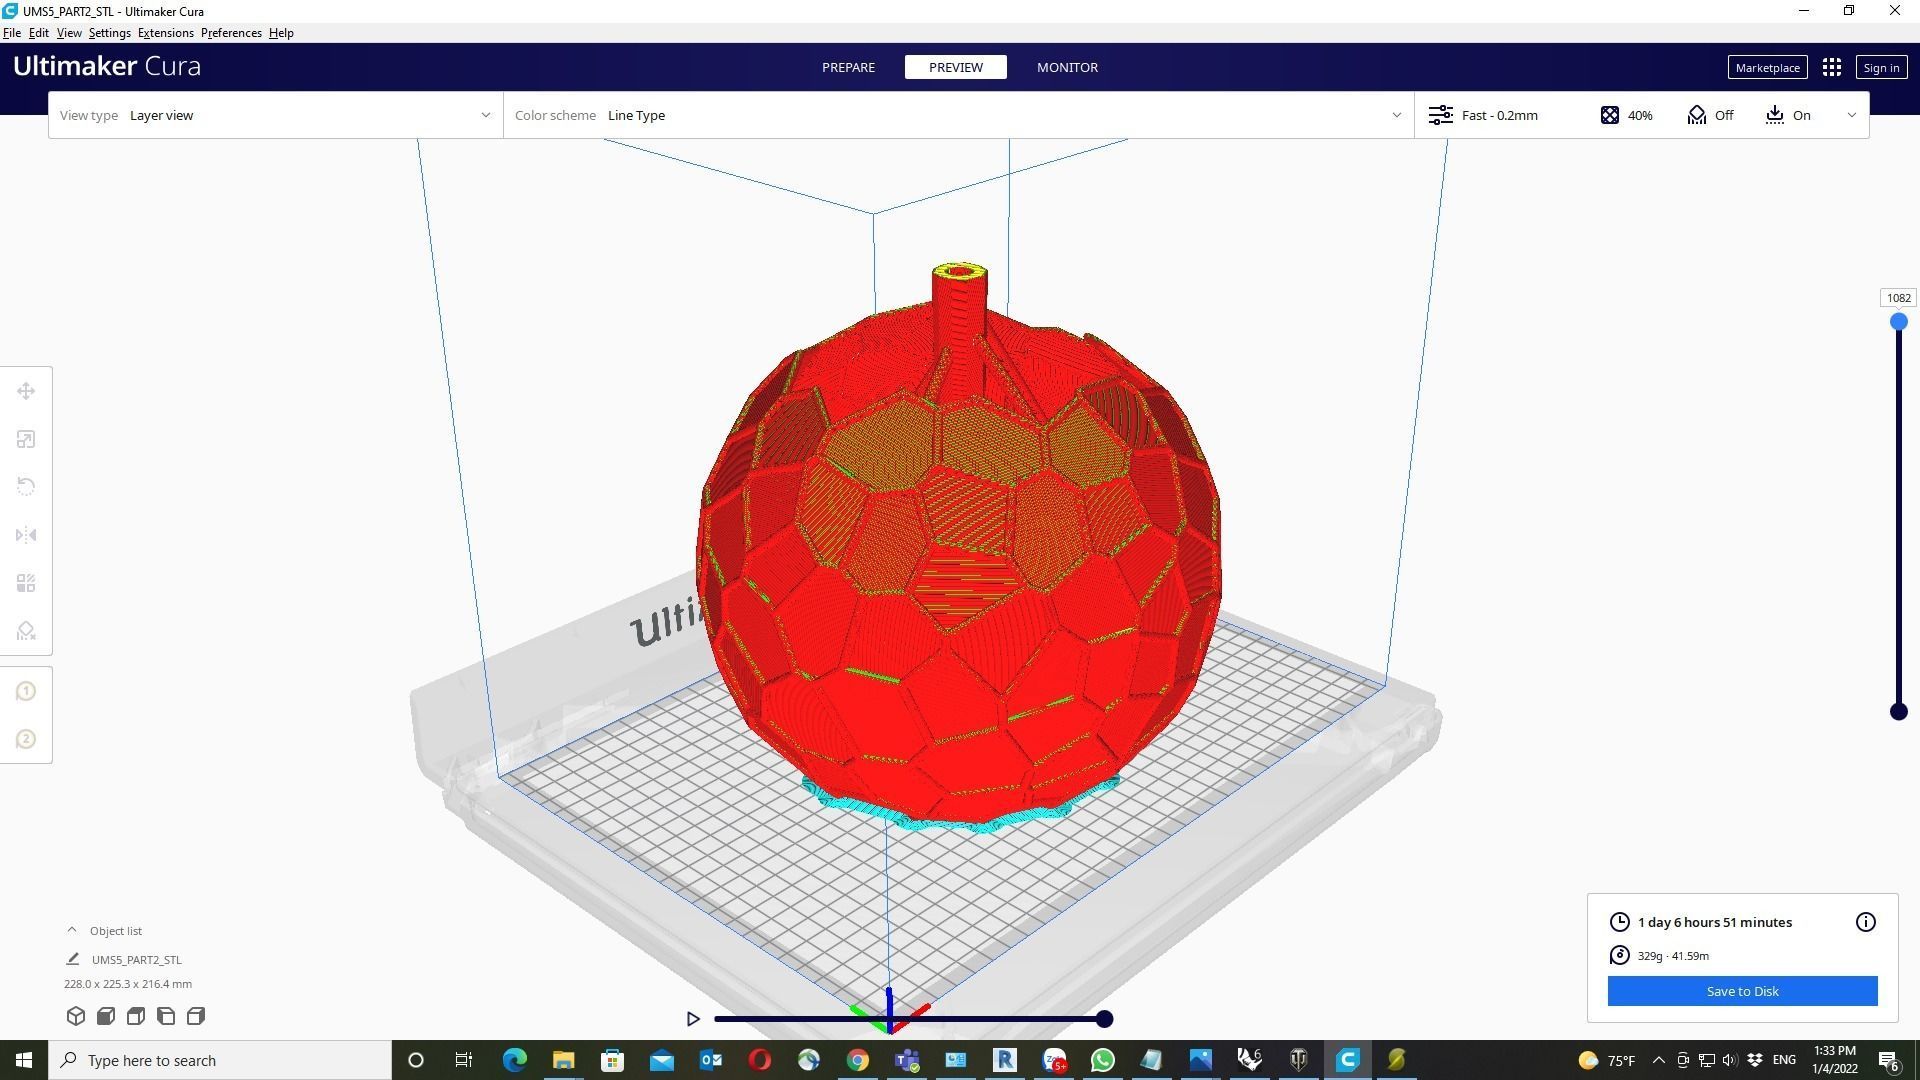Select the Mirror tool in left toolbar
The width and height of the screenshot is (1920, 1080).
coord(26,535)
